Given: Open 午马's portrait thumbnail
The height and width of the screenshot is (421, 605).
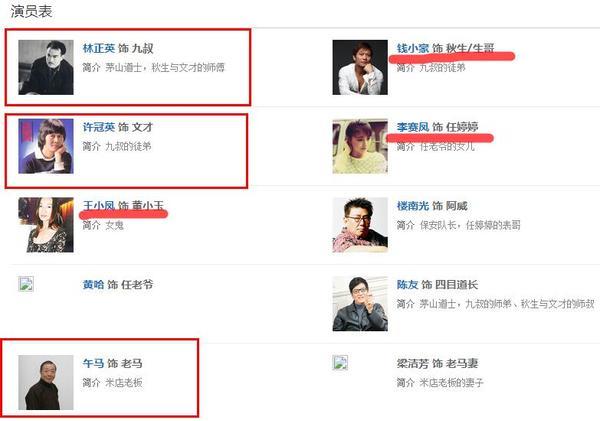Looking at the screenshot, I should pos(46,382).
